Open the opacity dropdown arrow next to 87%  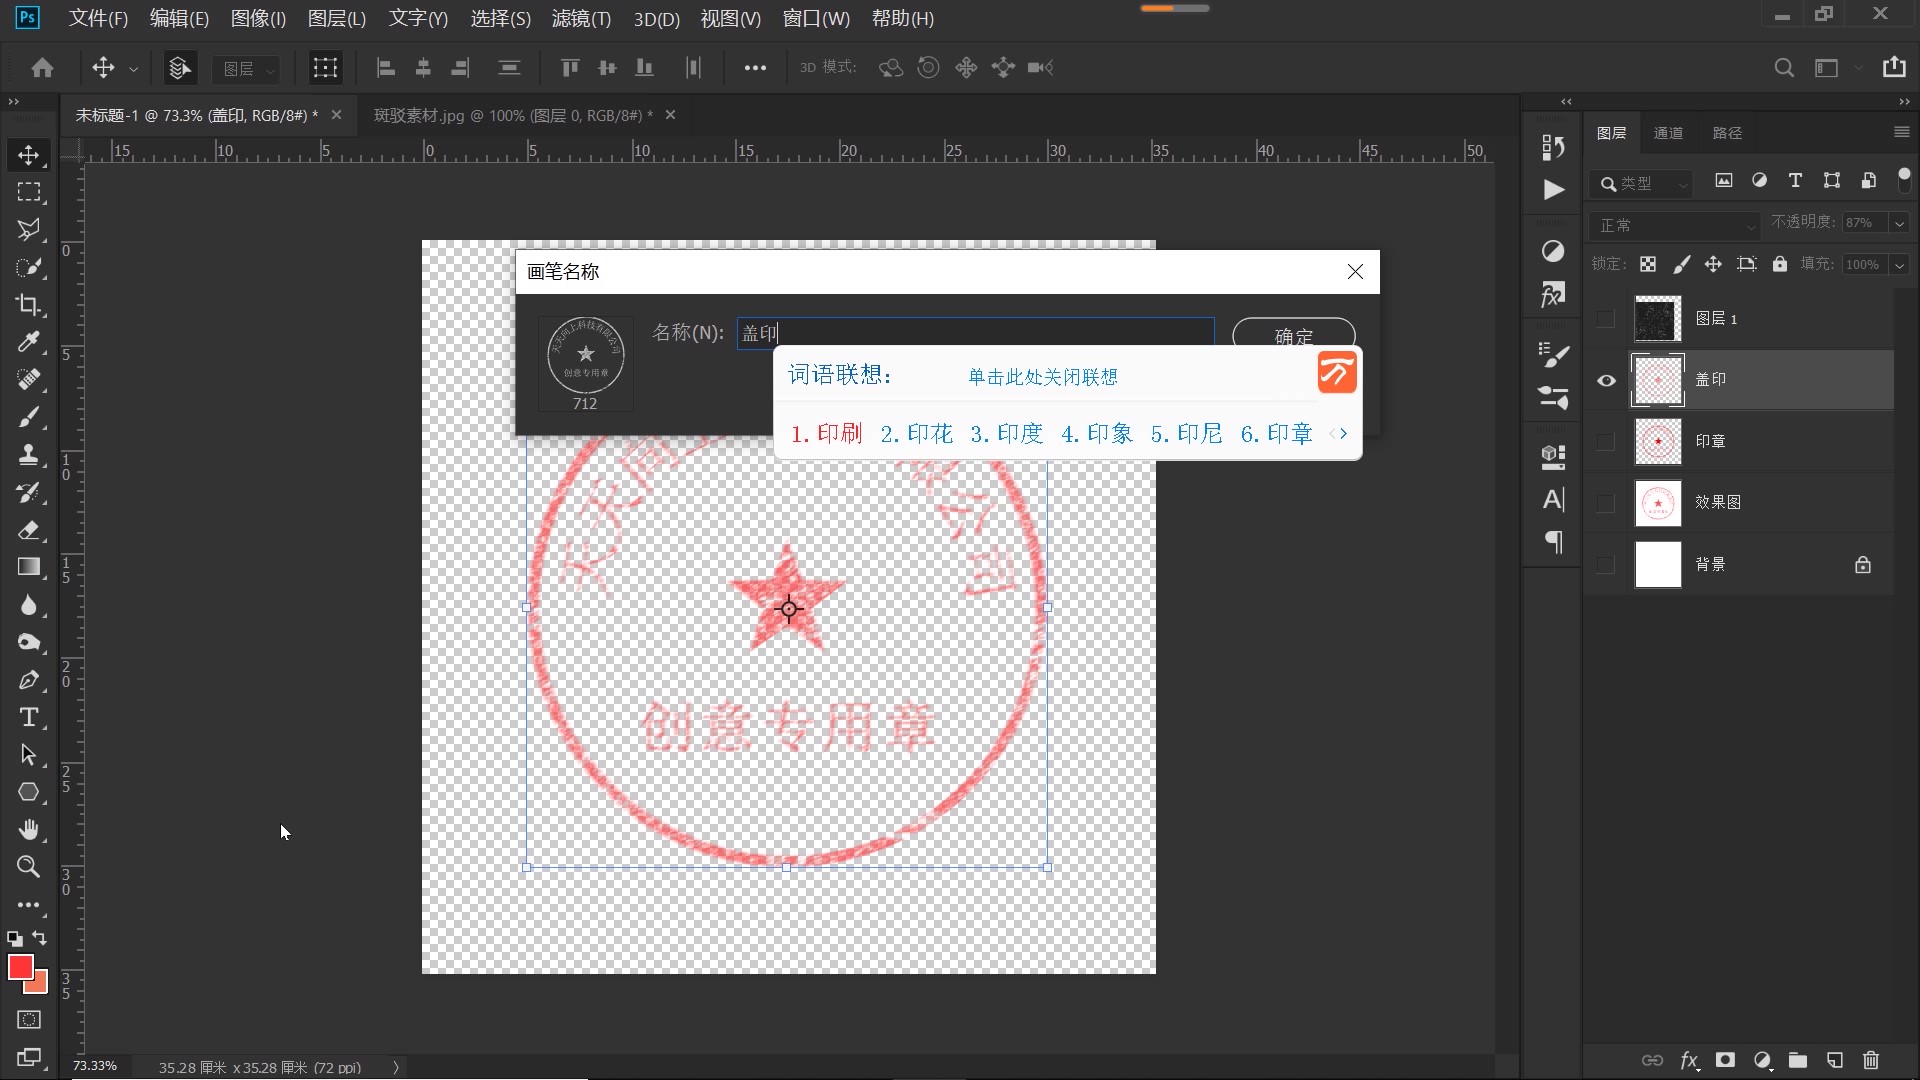tap(1898, 222)
